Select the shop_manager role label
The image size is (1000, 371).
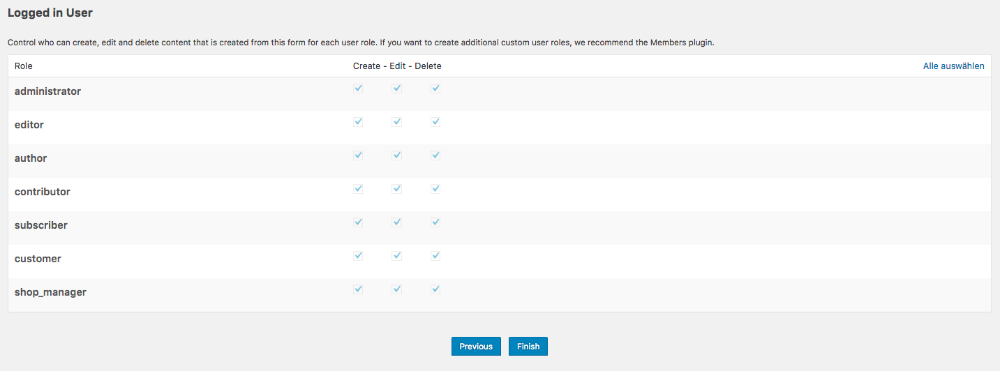50,293
